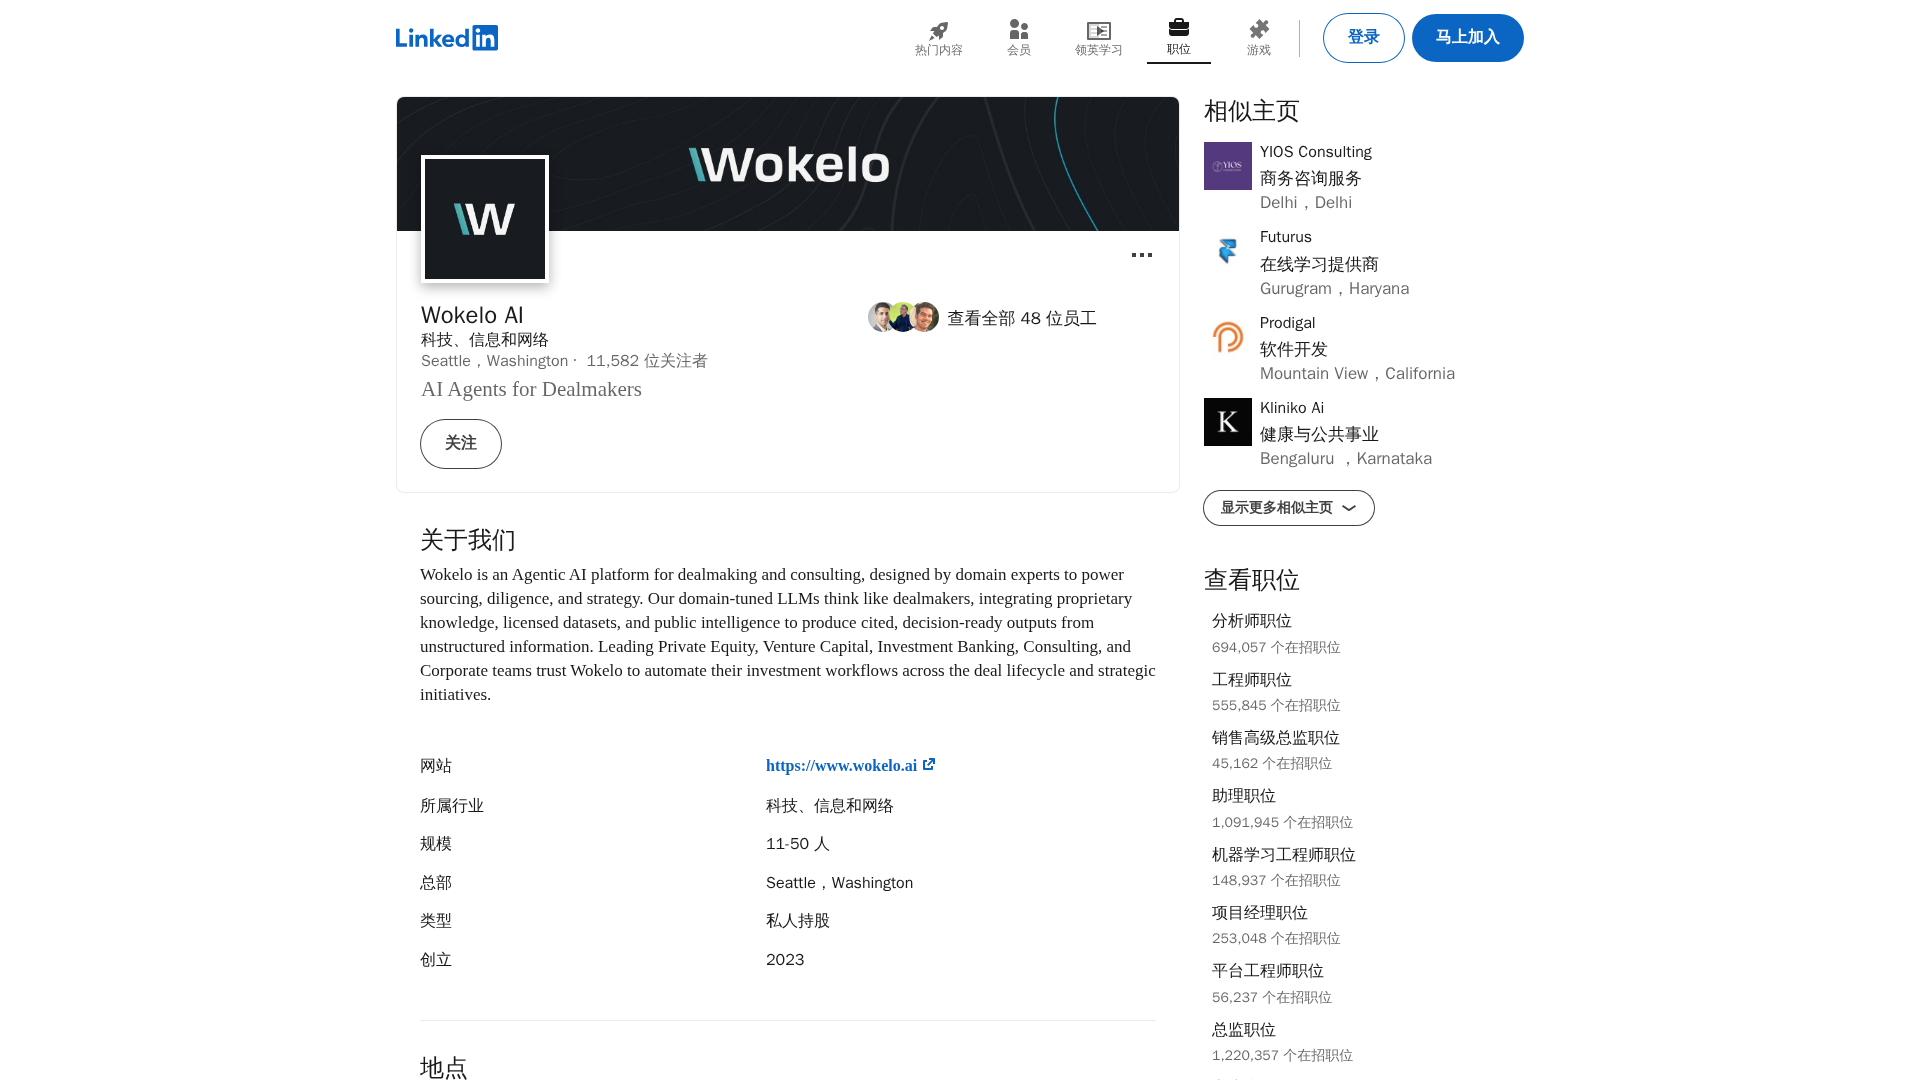Follow Wokelo AI with 关注 button
The height and width of the screenshot is (1080, 1920).
[460, 444]
